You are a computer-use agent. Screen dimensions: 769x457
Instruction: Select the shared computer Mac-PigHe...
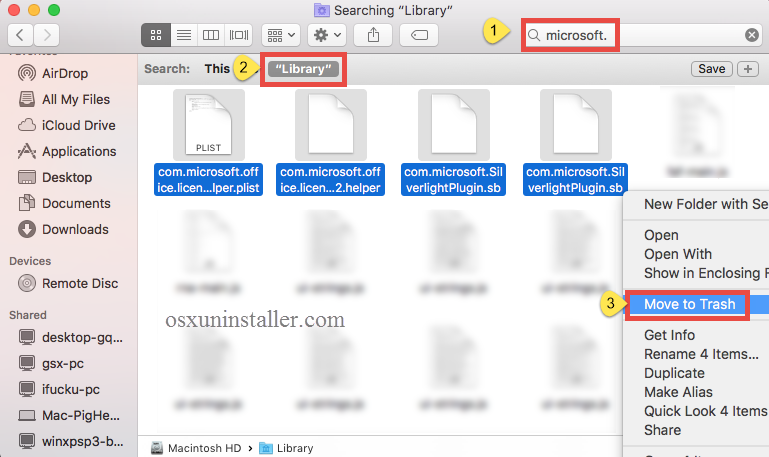pos(69,415)
